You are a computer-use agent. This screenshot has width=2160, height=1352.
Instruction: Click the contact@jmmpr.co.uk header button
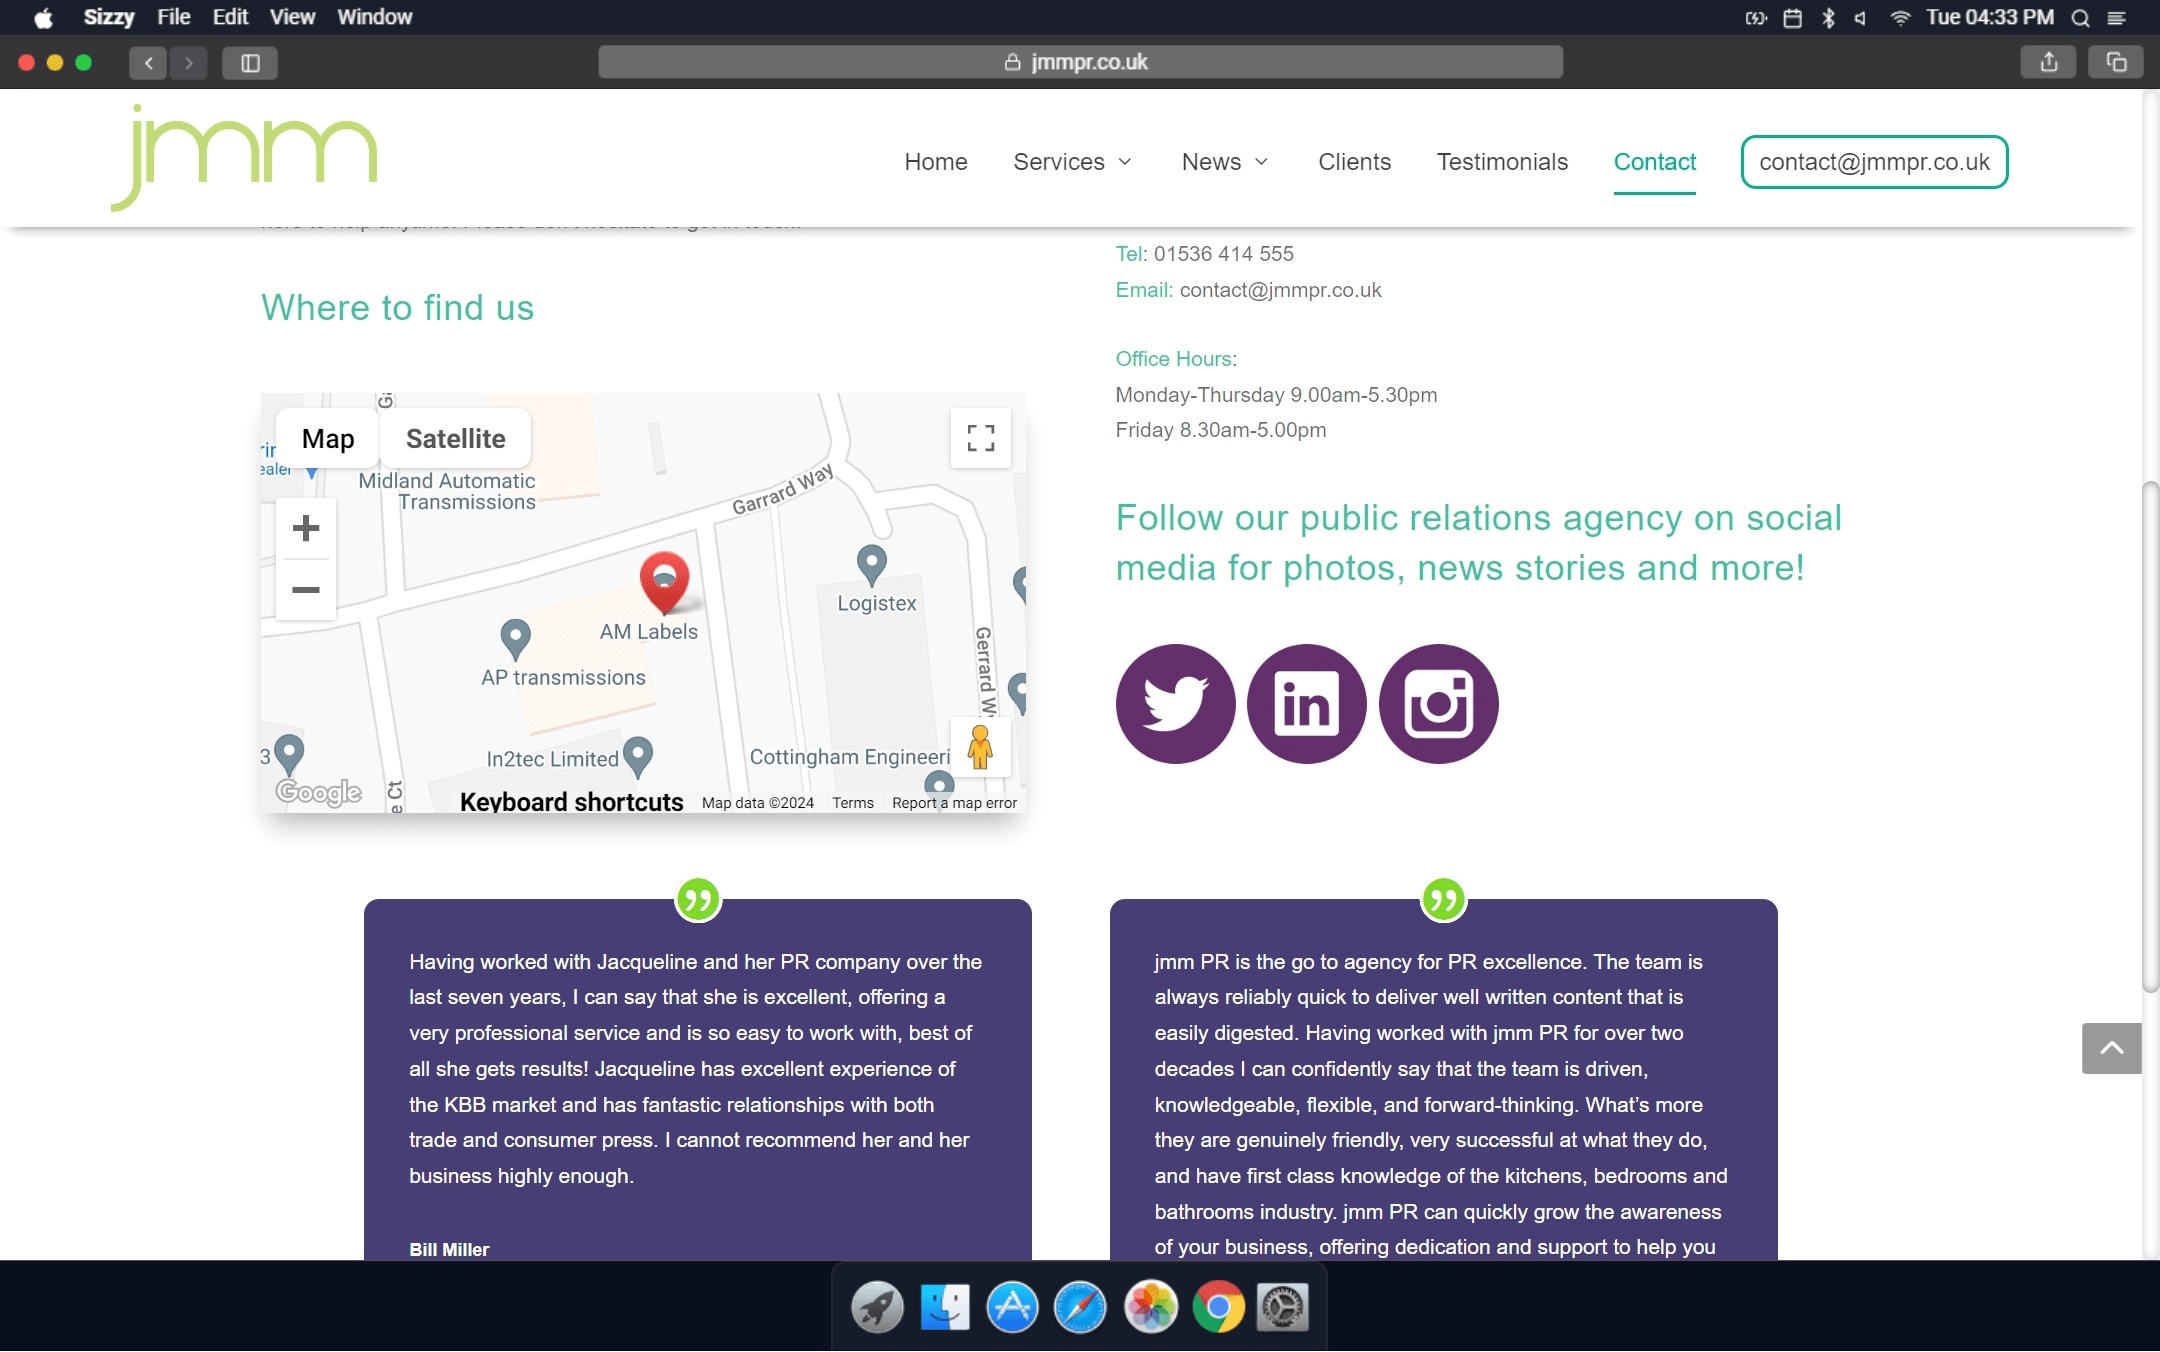[x=1874, y=162]
